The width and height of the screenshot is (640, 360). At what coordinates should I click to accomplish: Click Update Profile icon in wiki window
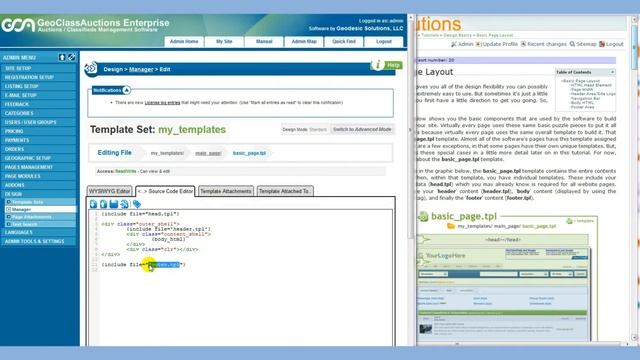tap(478, 44)
